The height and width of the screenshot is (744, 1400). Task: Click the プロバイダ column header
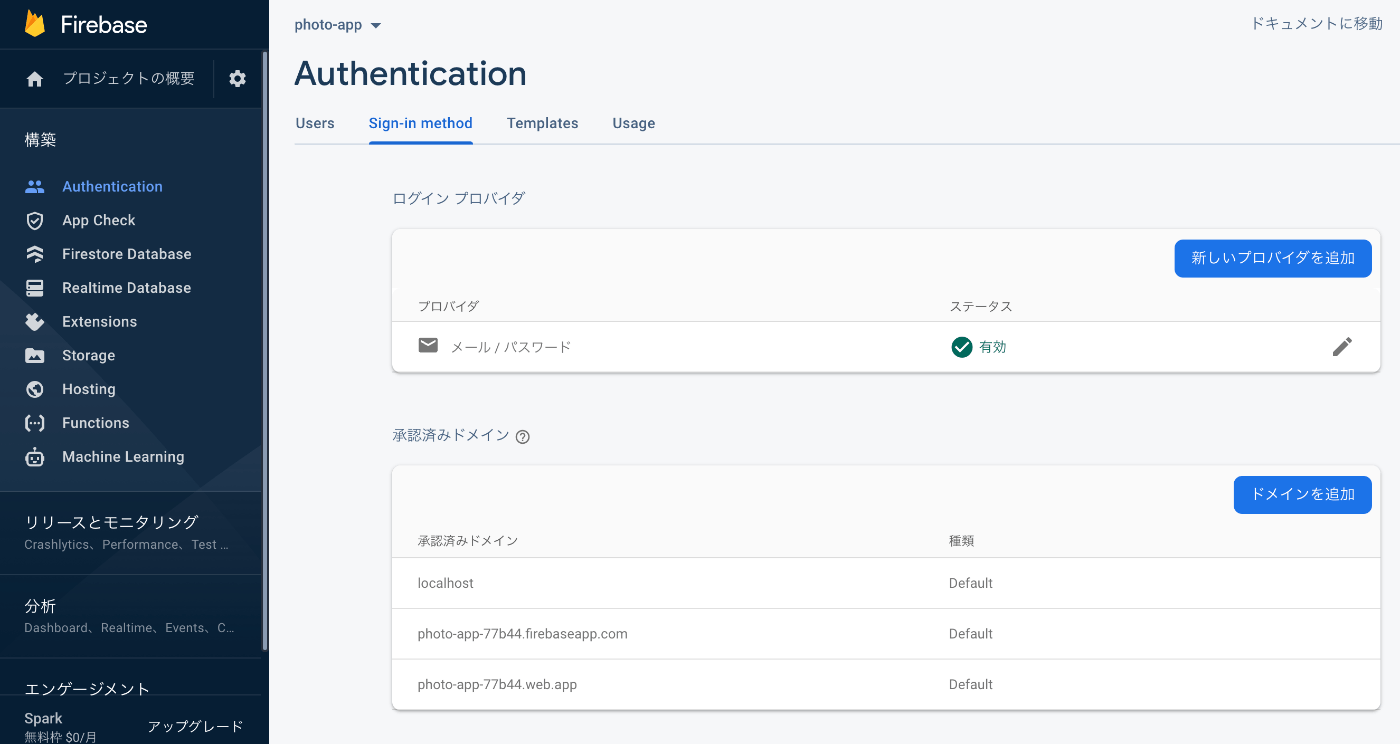click(448, 306)
